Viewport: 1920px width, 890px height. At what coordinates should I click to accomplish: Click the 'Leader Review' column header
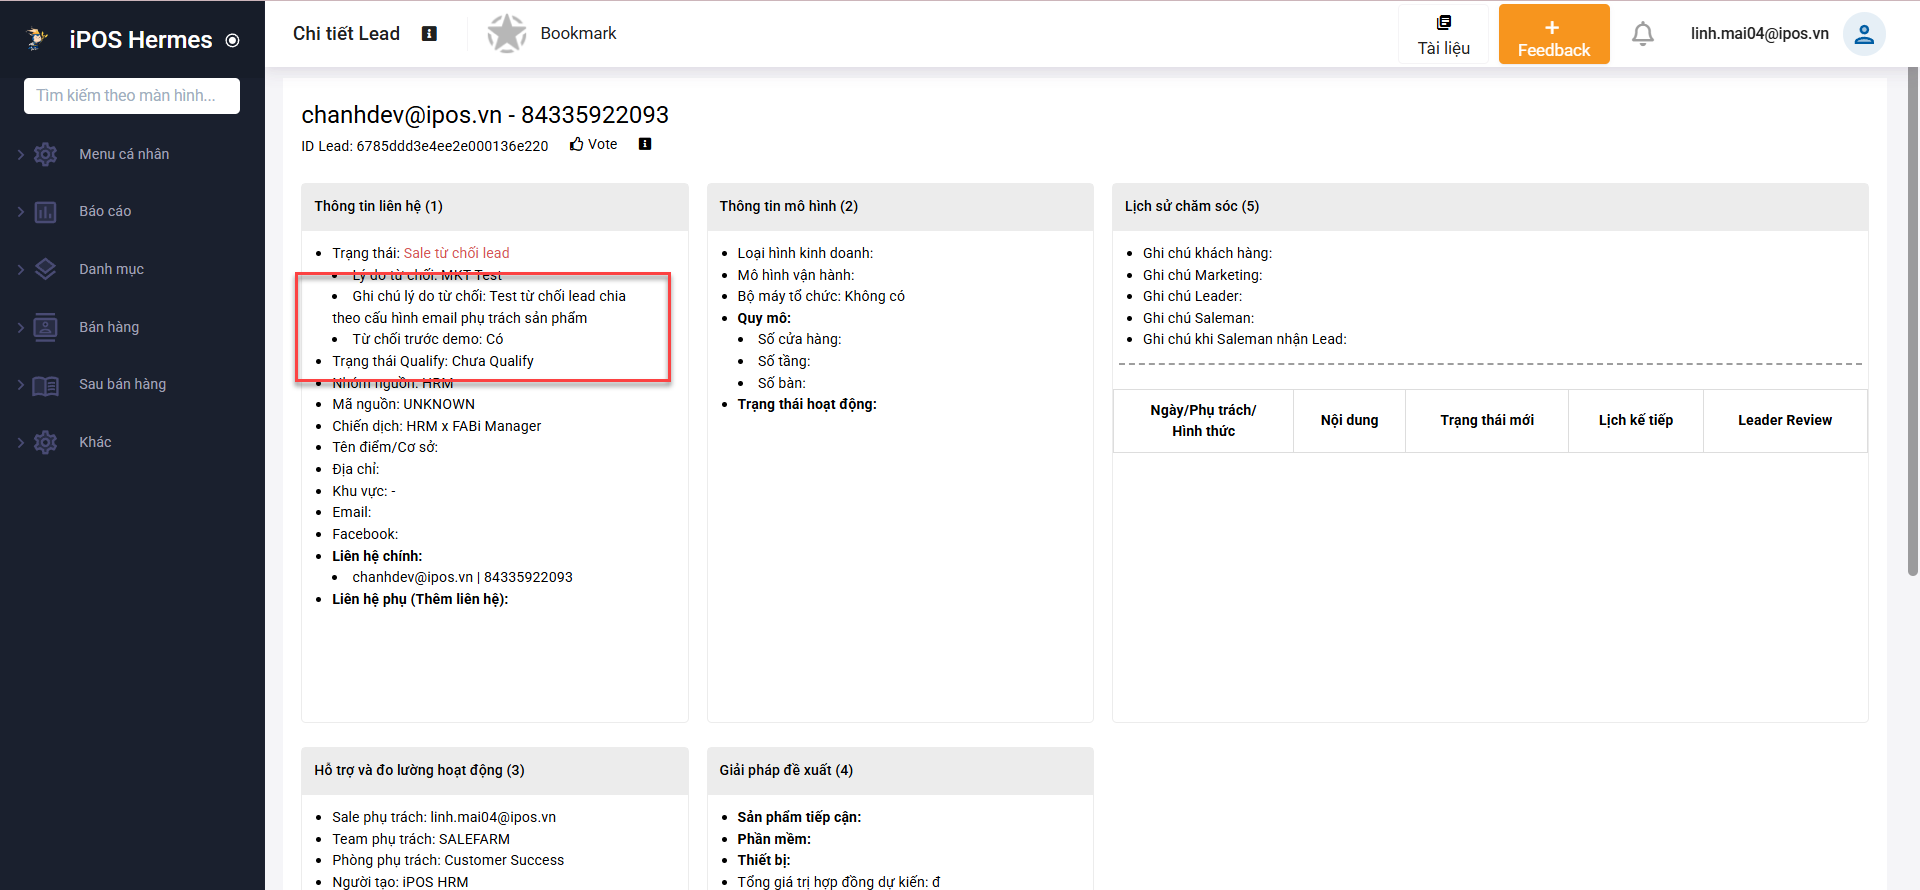pos(1785,421)
